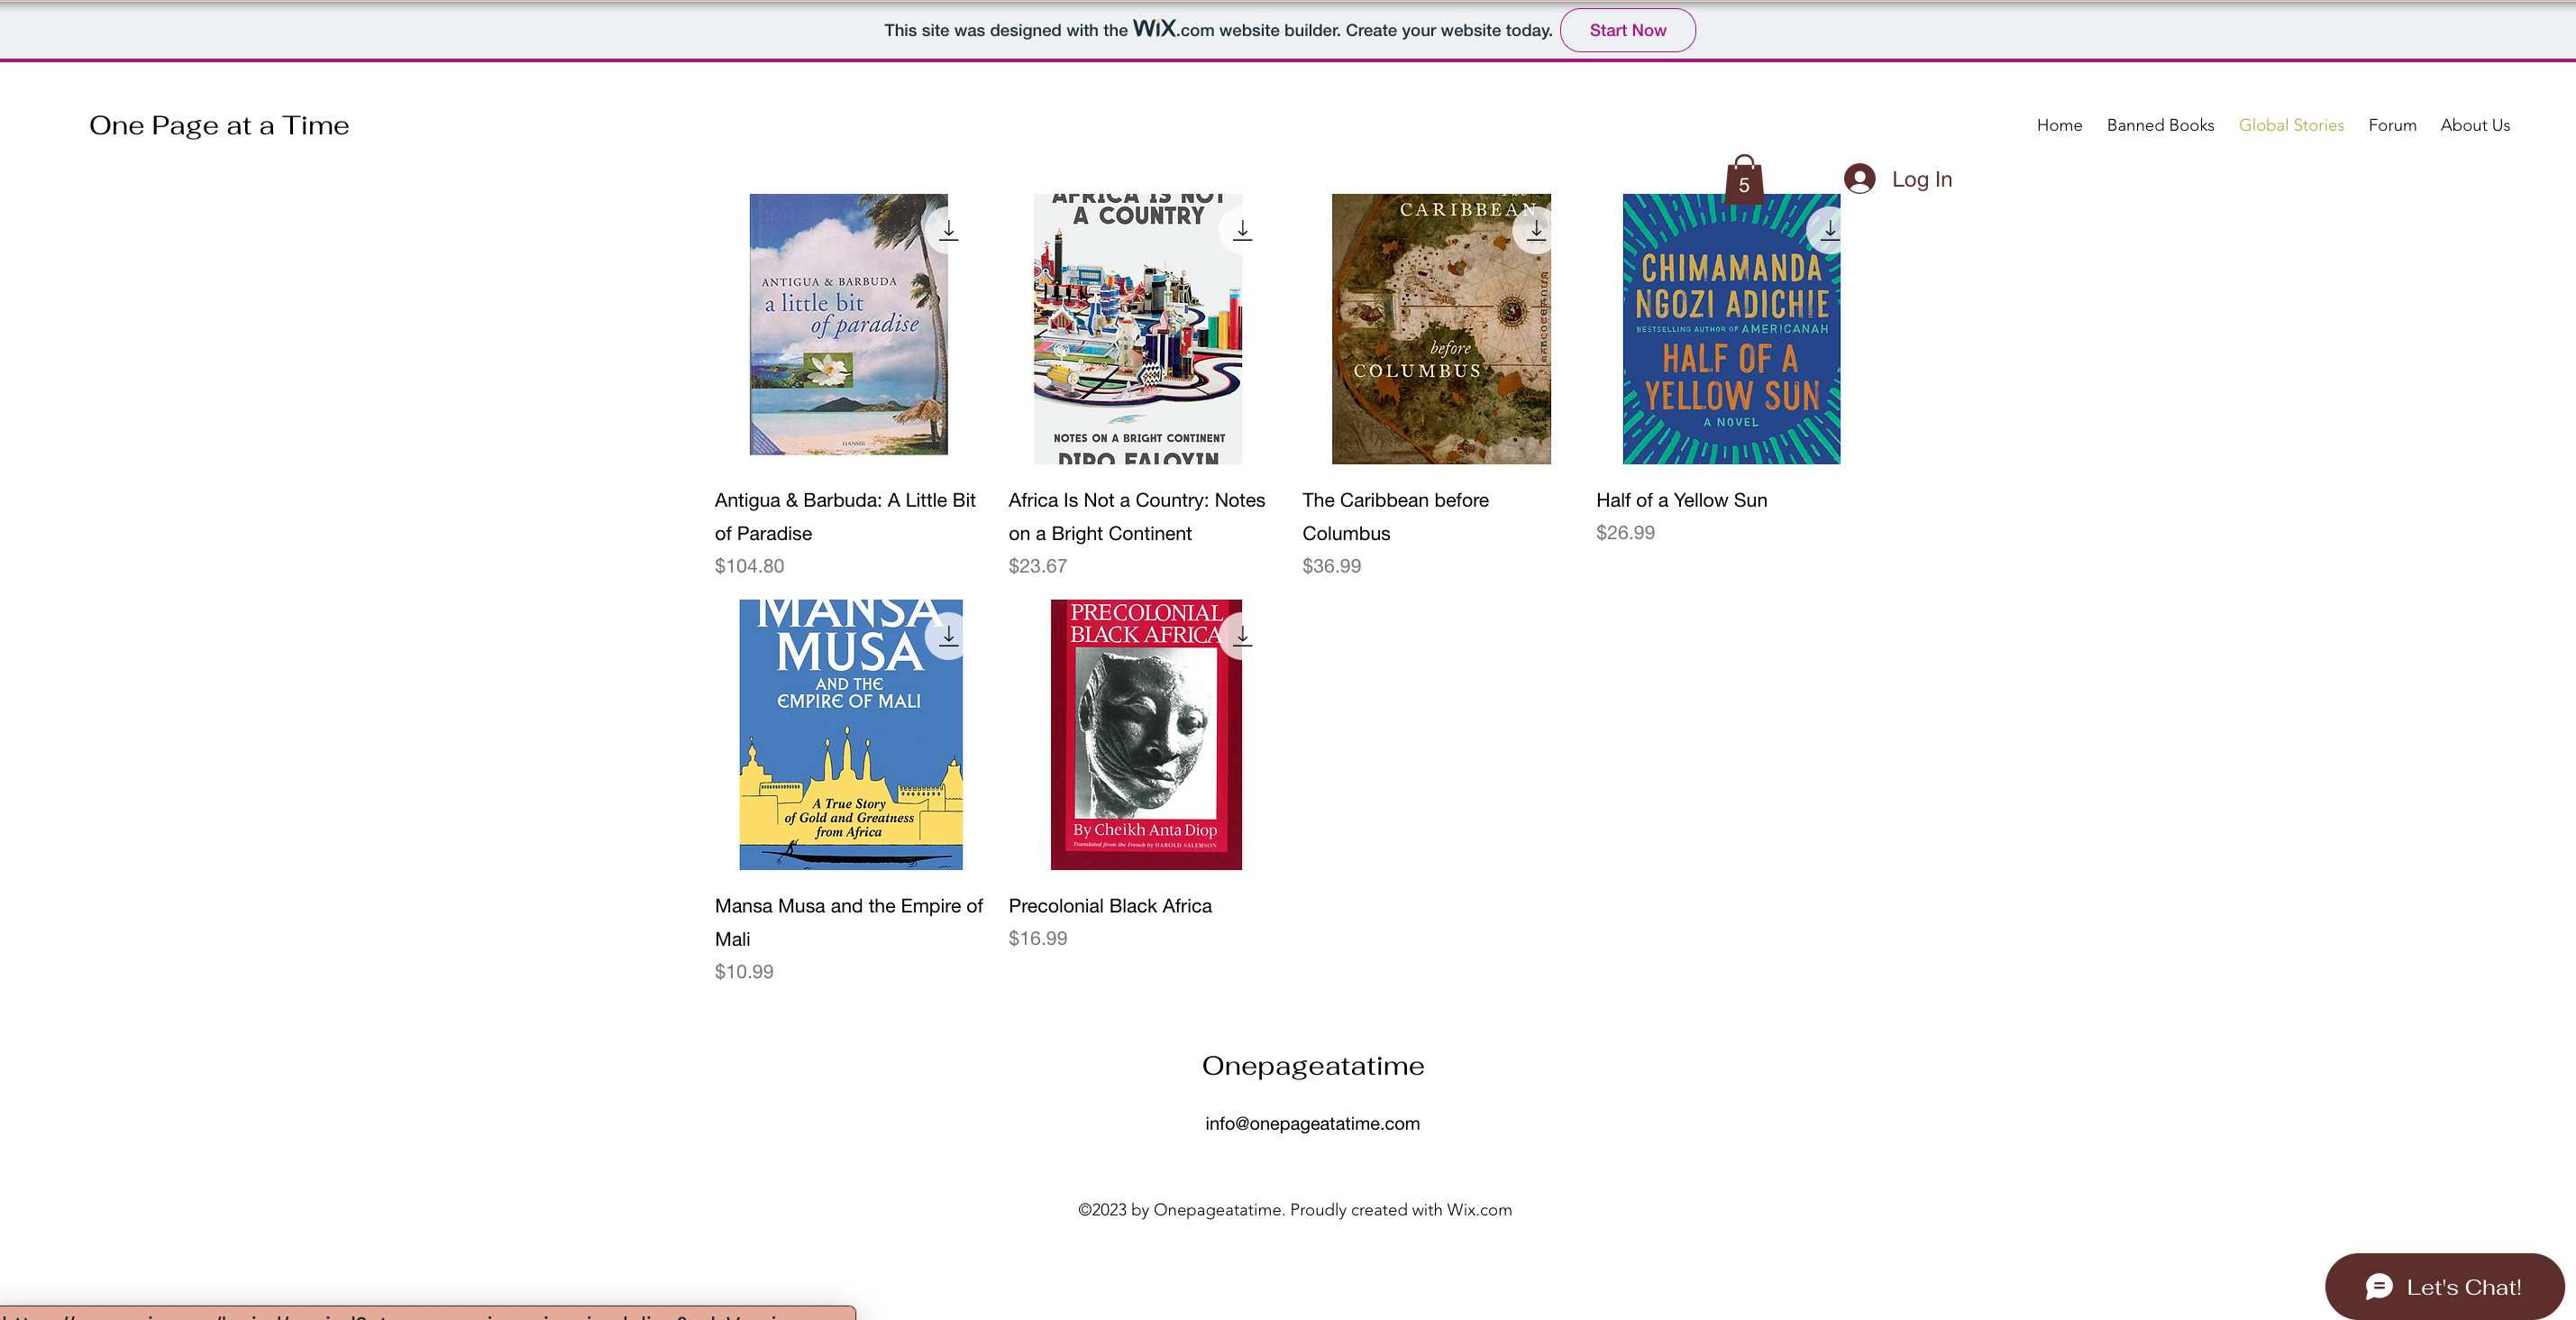Click the Start Now button
Screen dimensions: 2576x1320
pos(1627,30)
